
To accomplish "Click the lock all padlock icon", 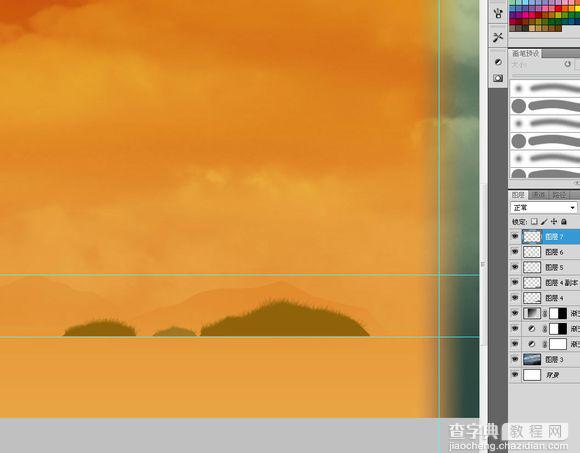I will click(564, 222).
